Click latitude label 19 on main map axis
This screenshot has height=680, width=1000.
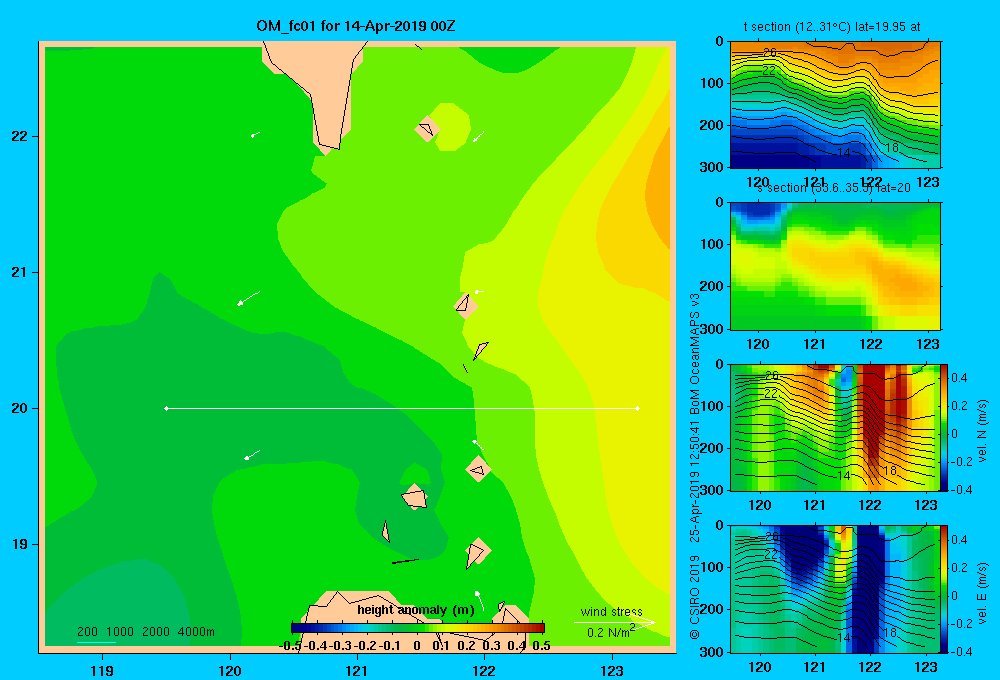click(20, 544)
